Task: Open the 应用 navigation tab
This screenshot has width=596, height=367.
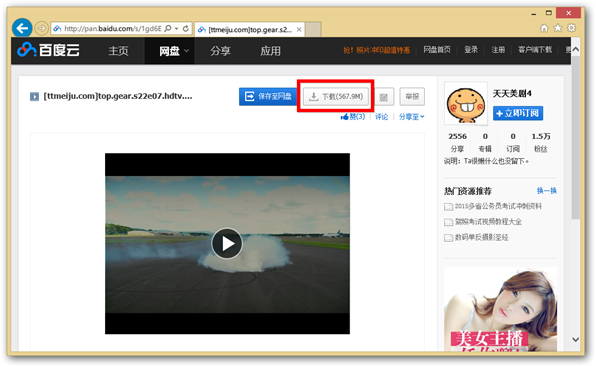Action: [270, 51]
